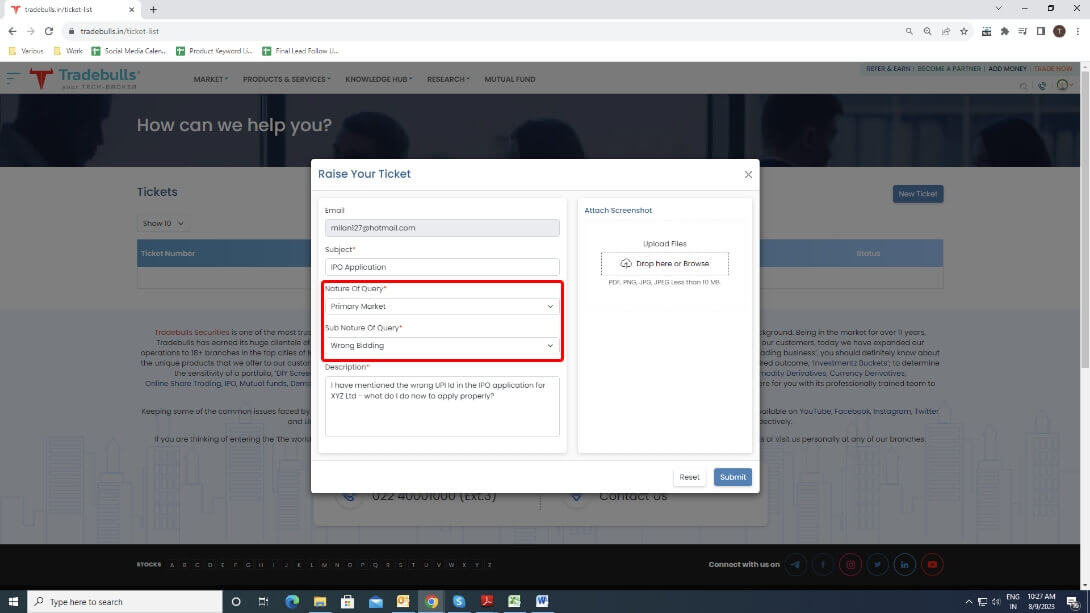1090x613 pixels.
Task: Open the hamburger side menu icon
Action: point(13,78)
